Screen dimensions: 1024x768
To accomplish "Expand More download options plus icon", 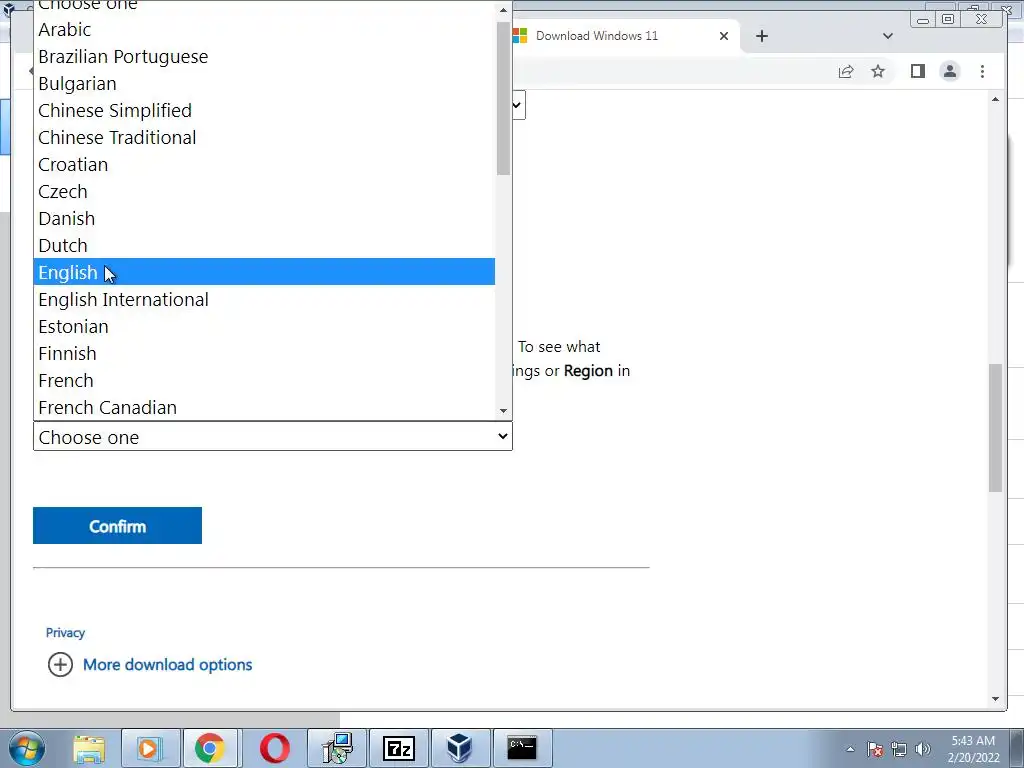I will [x=60, y=665].
